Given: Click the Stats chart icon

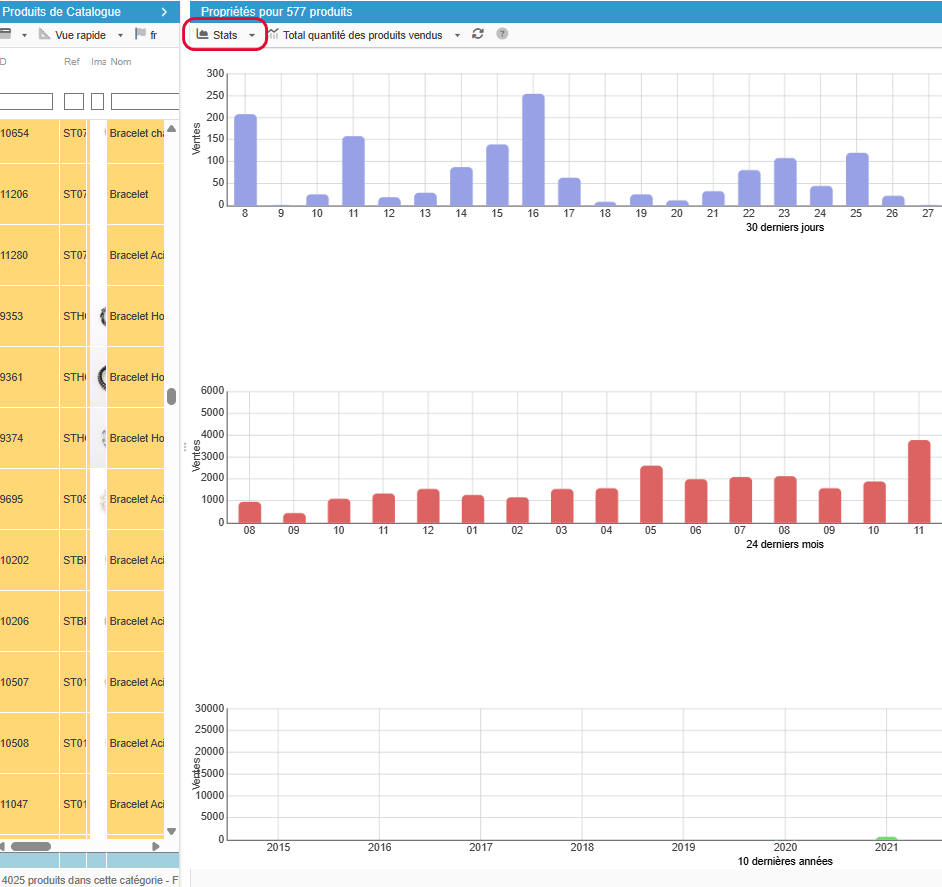Looking at the screenshot, I should click(x=203, y=34).
